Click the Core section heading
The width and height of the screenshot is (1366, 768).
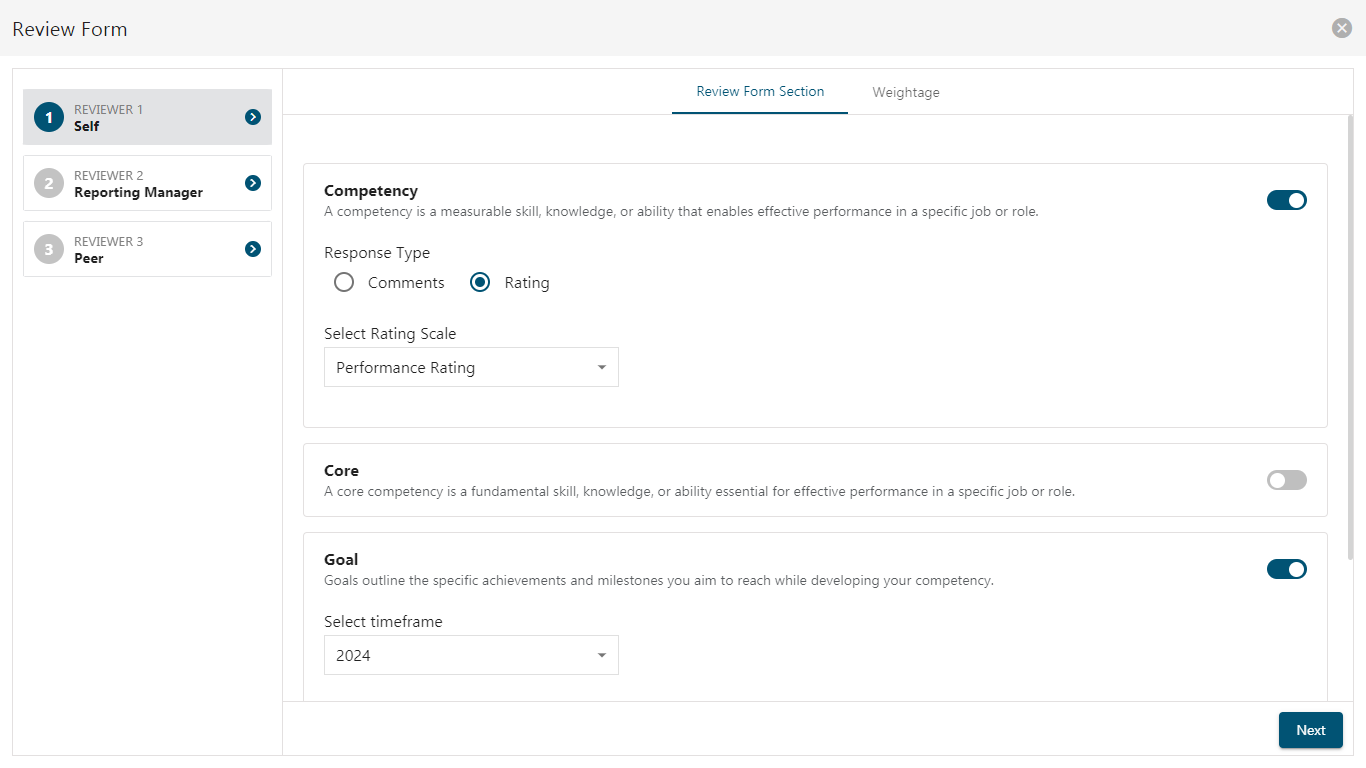tap(341, 471)
